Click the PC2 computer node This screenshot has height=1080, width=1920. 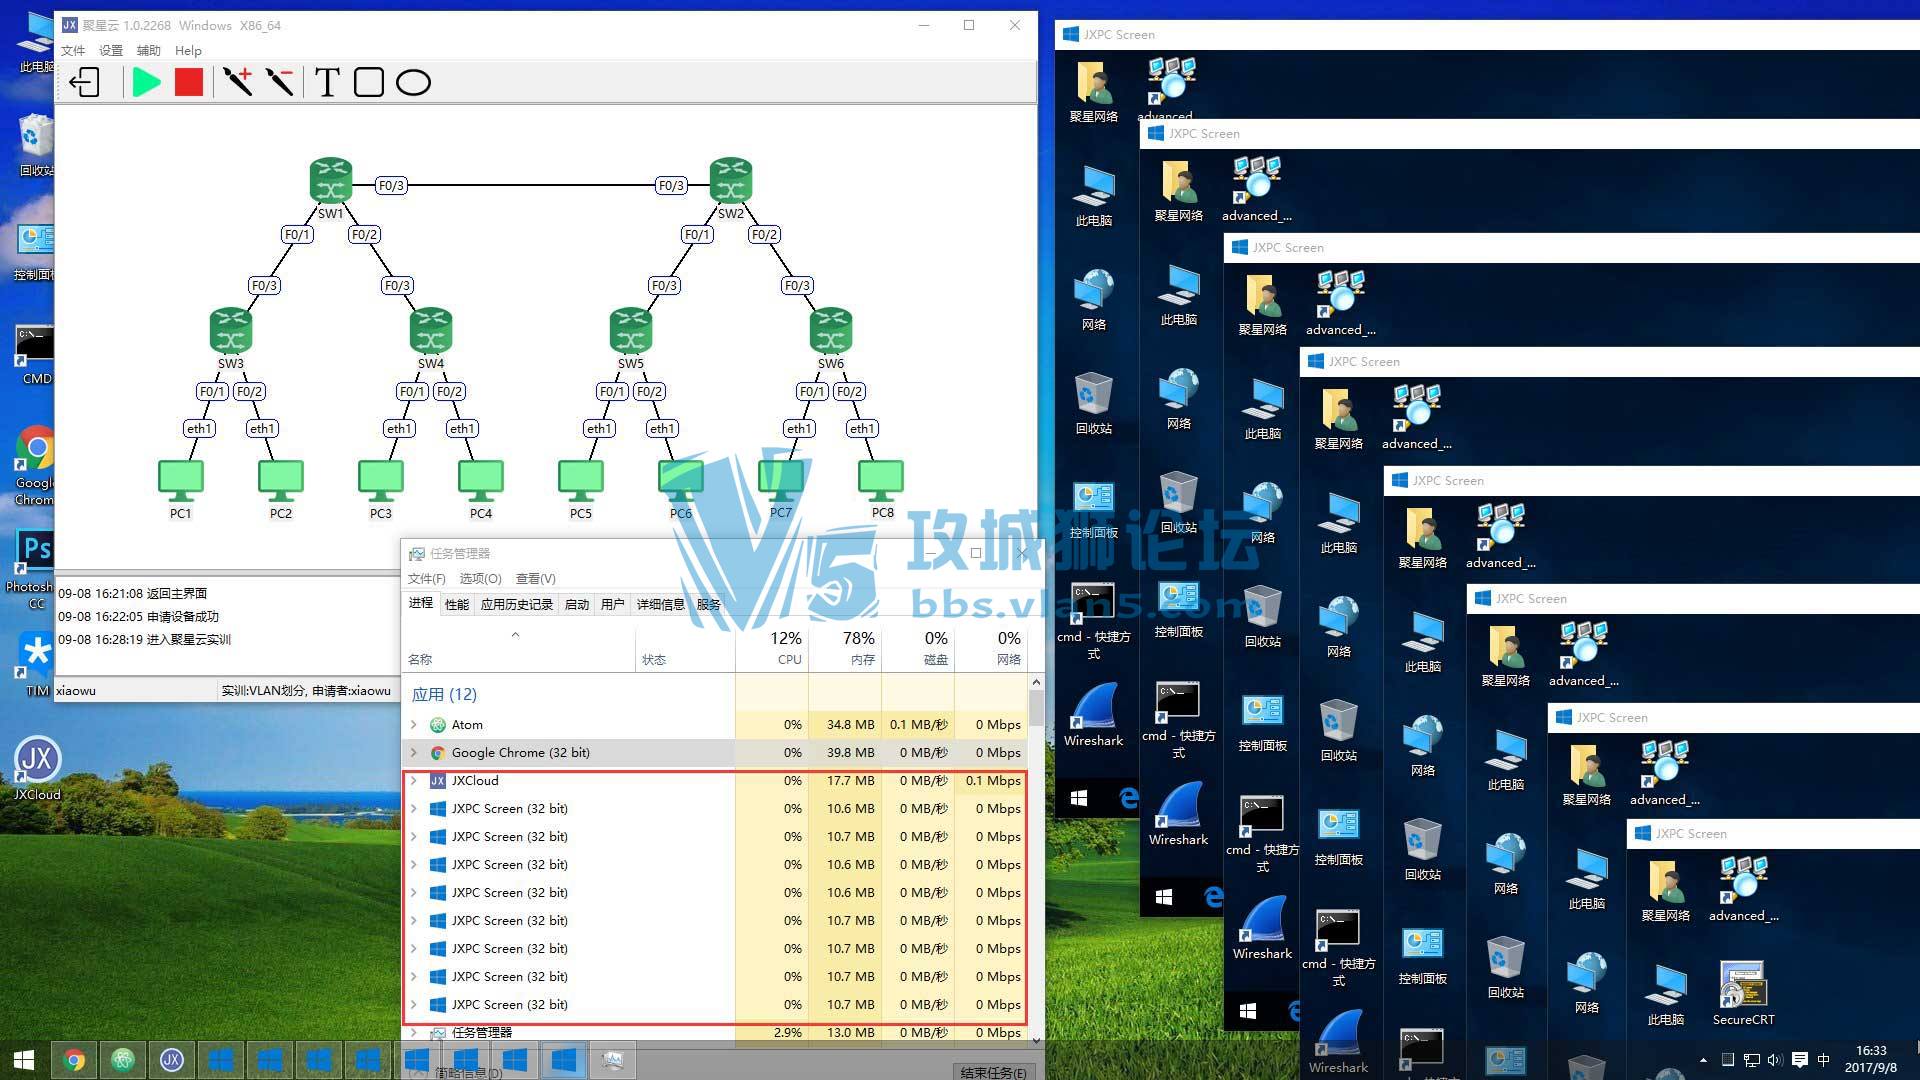click(x=281, y=481)
